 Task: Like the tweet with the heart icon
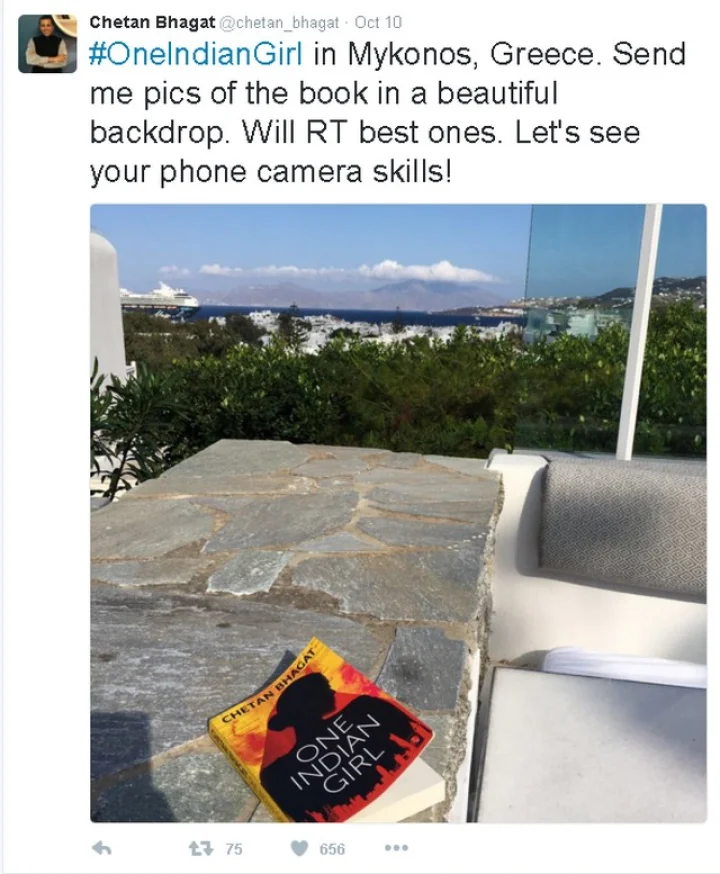tap(299, 848)
